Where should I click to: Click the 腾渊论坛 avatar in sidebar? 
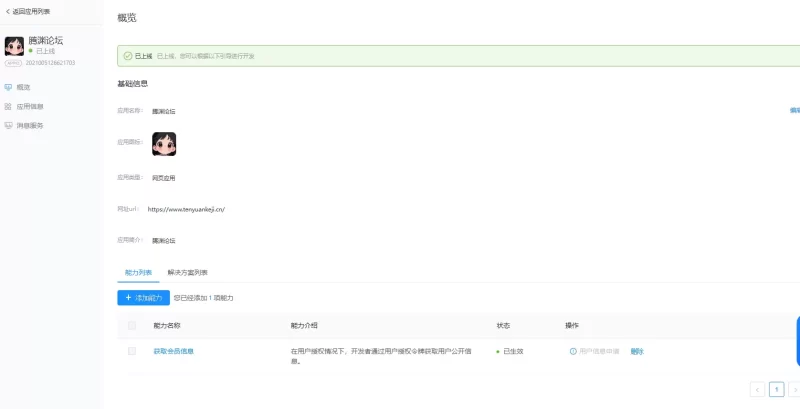click(x=14, y=46)
